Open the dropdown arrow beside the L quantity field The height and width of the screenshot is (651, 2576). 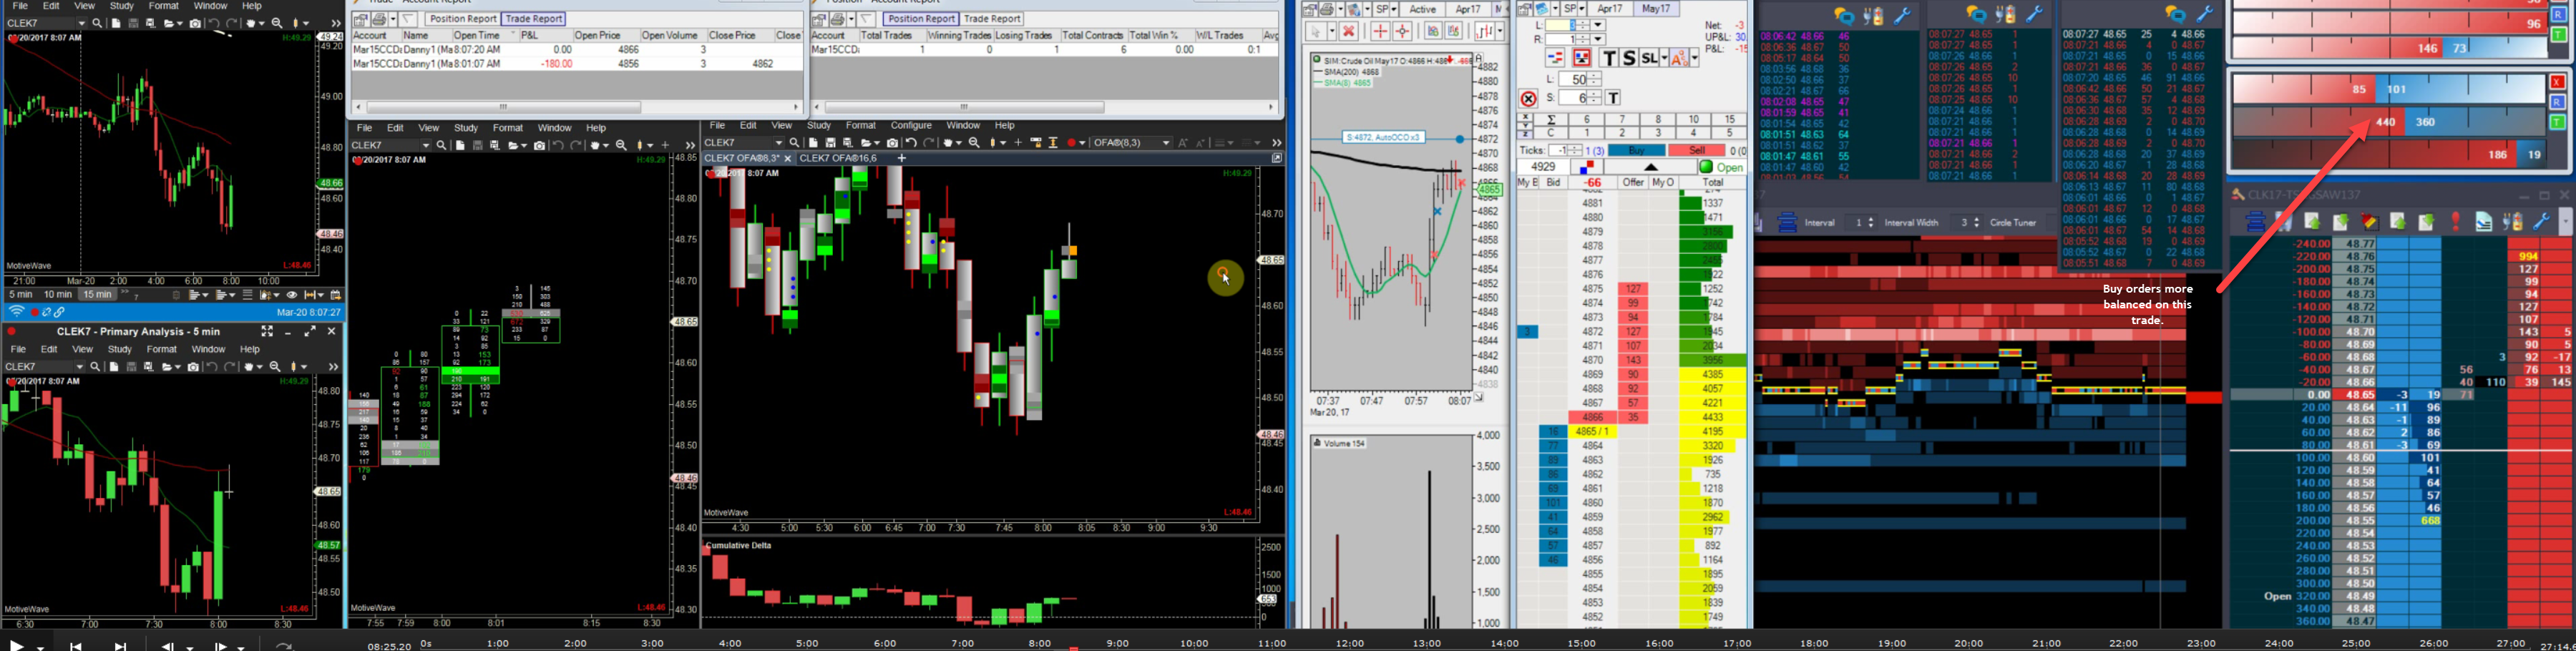click(1597, 25)
